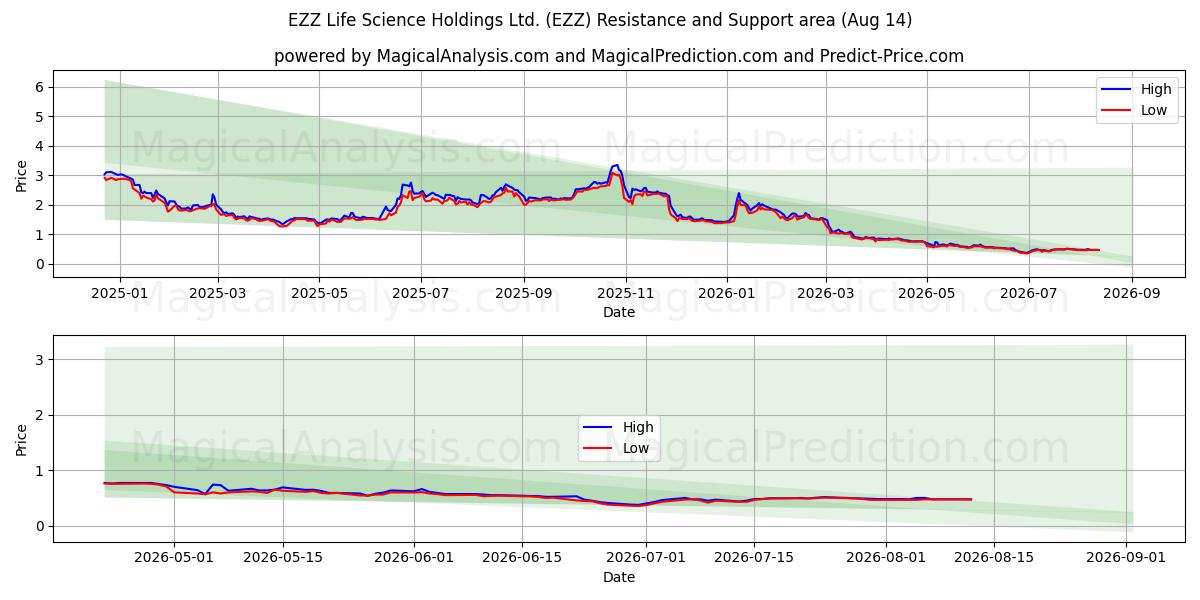Screen dimensions: 1200x600
Task: Click the '2026-05-01' tick label in bottom chart
Action: [174, 558]
